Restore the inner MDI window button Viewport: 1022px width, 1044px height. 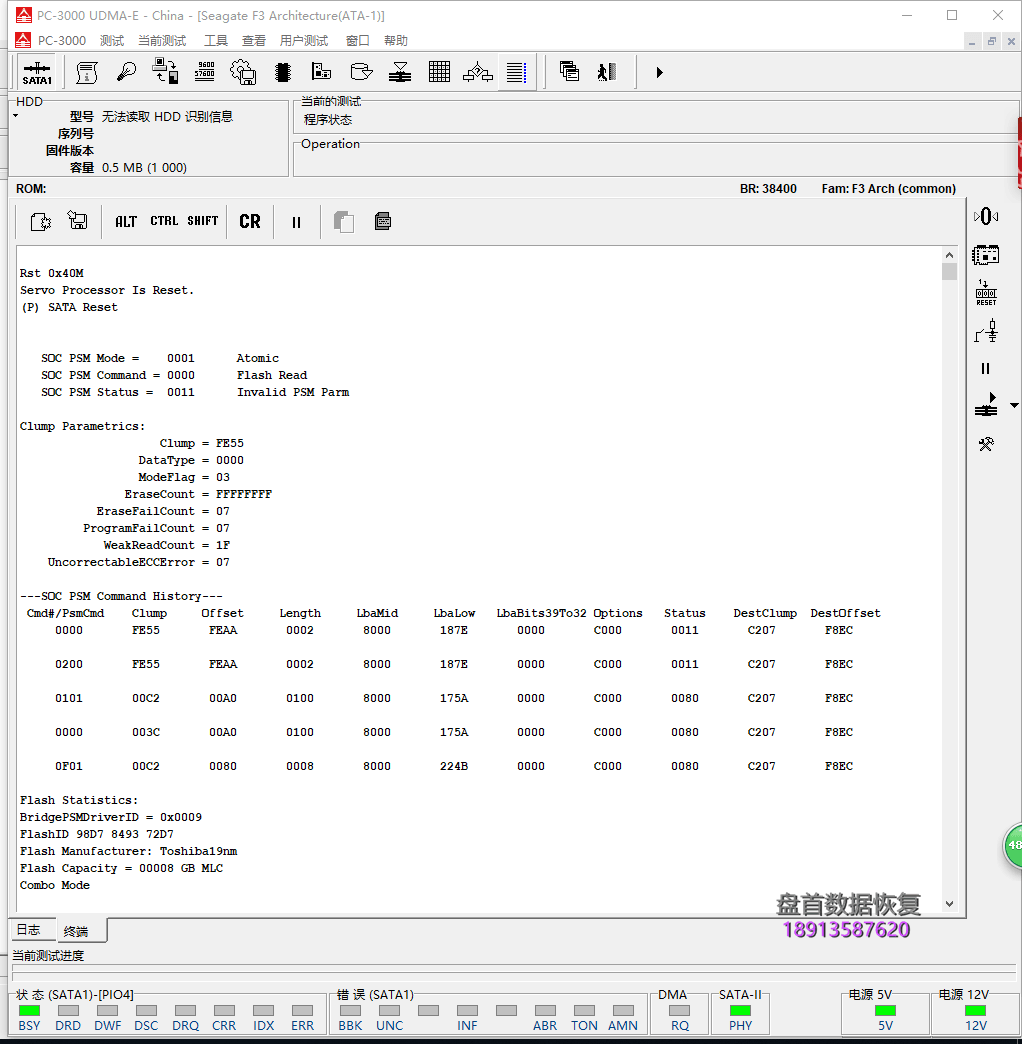pos(991,41)
